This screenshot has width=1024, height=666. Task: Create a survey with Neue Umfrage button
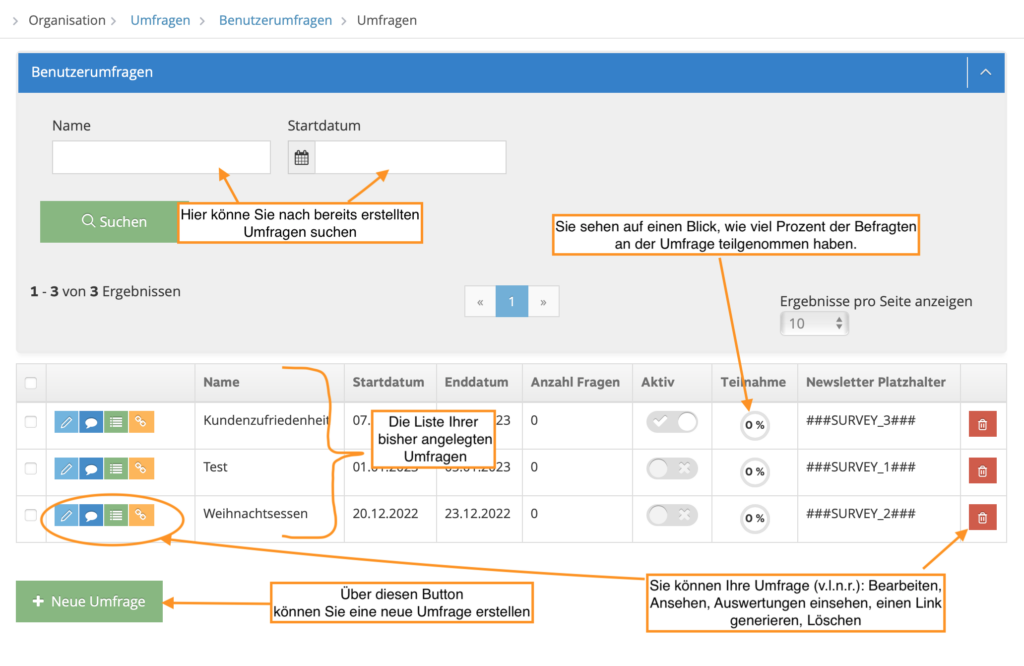(89, 601)
